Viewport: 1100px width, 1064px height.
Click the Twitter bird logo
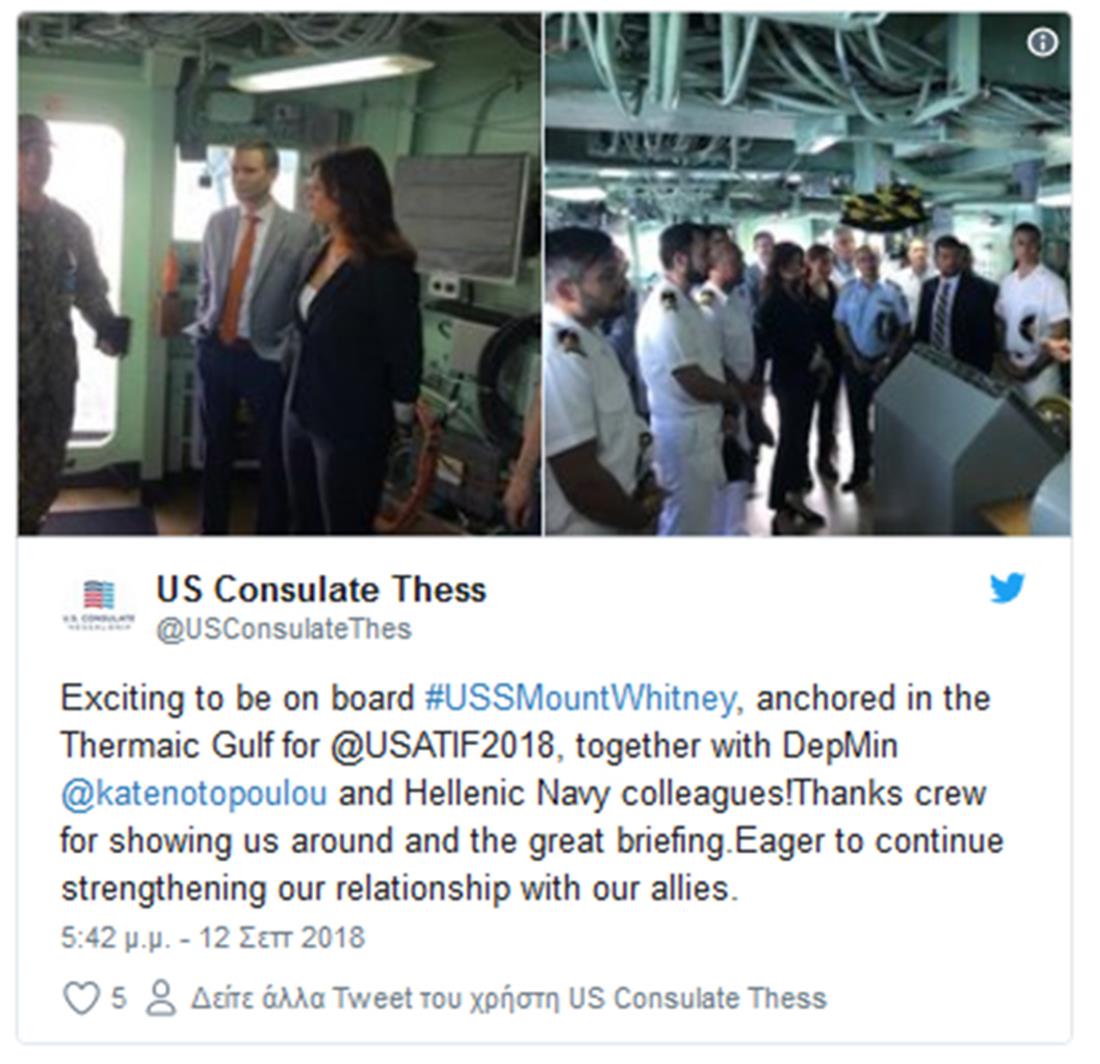click(1007, 588)
